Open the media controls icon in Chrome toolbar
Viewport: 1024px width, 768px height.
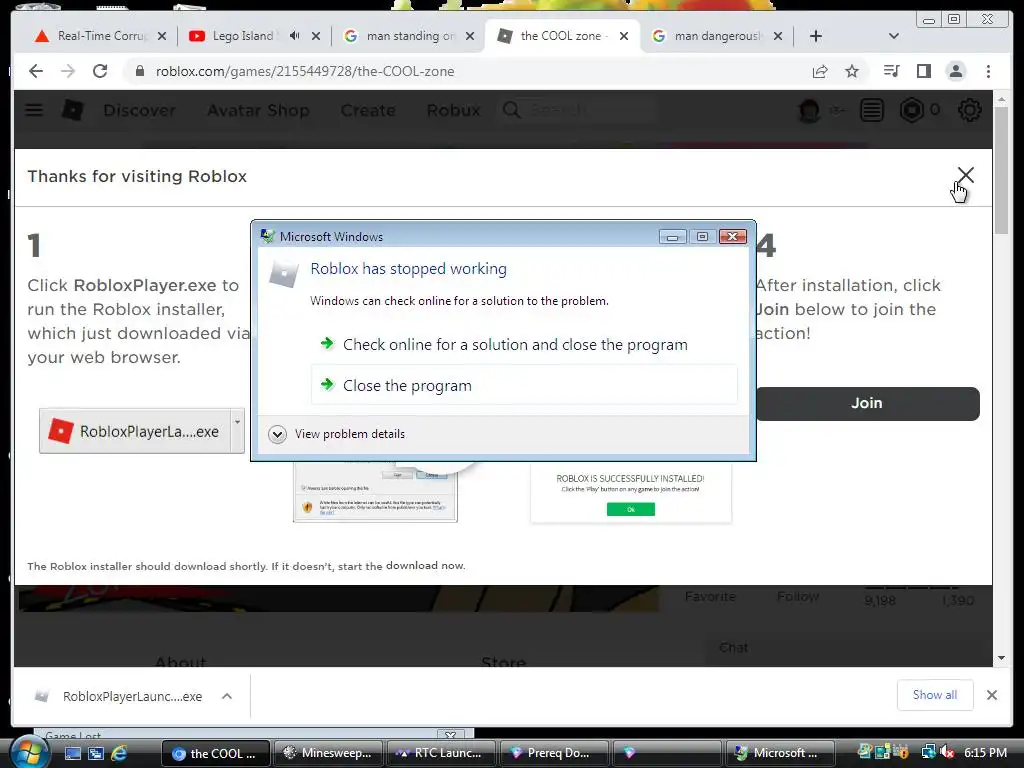[x=891, y=71]
